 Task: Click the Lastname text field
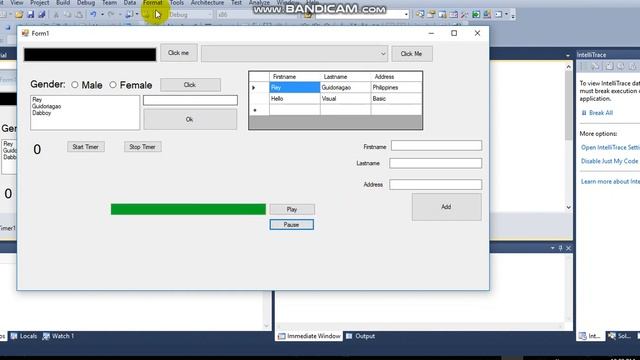(436, 163)
